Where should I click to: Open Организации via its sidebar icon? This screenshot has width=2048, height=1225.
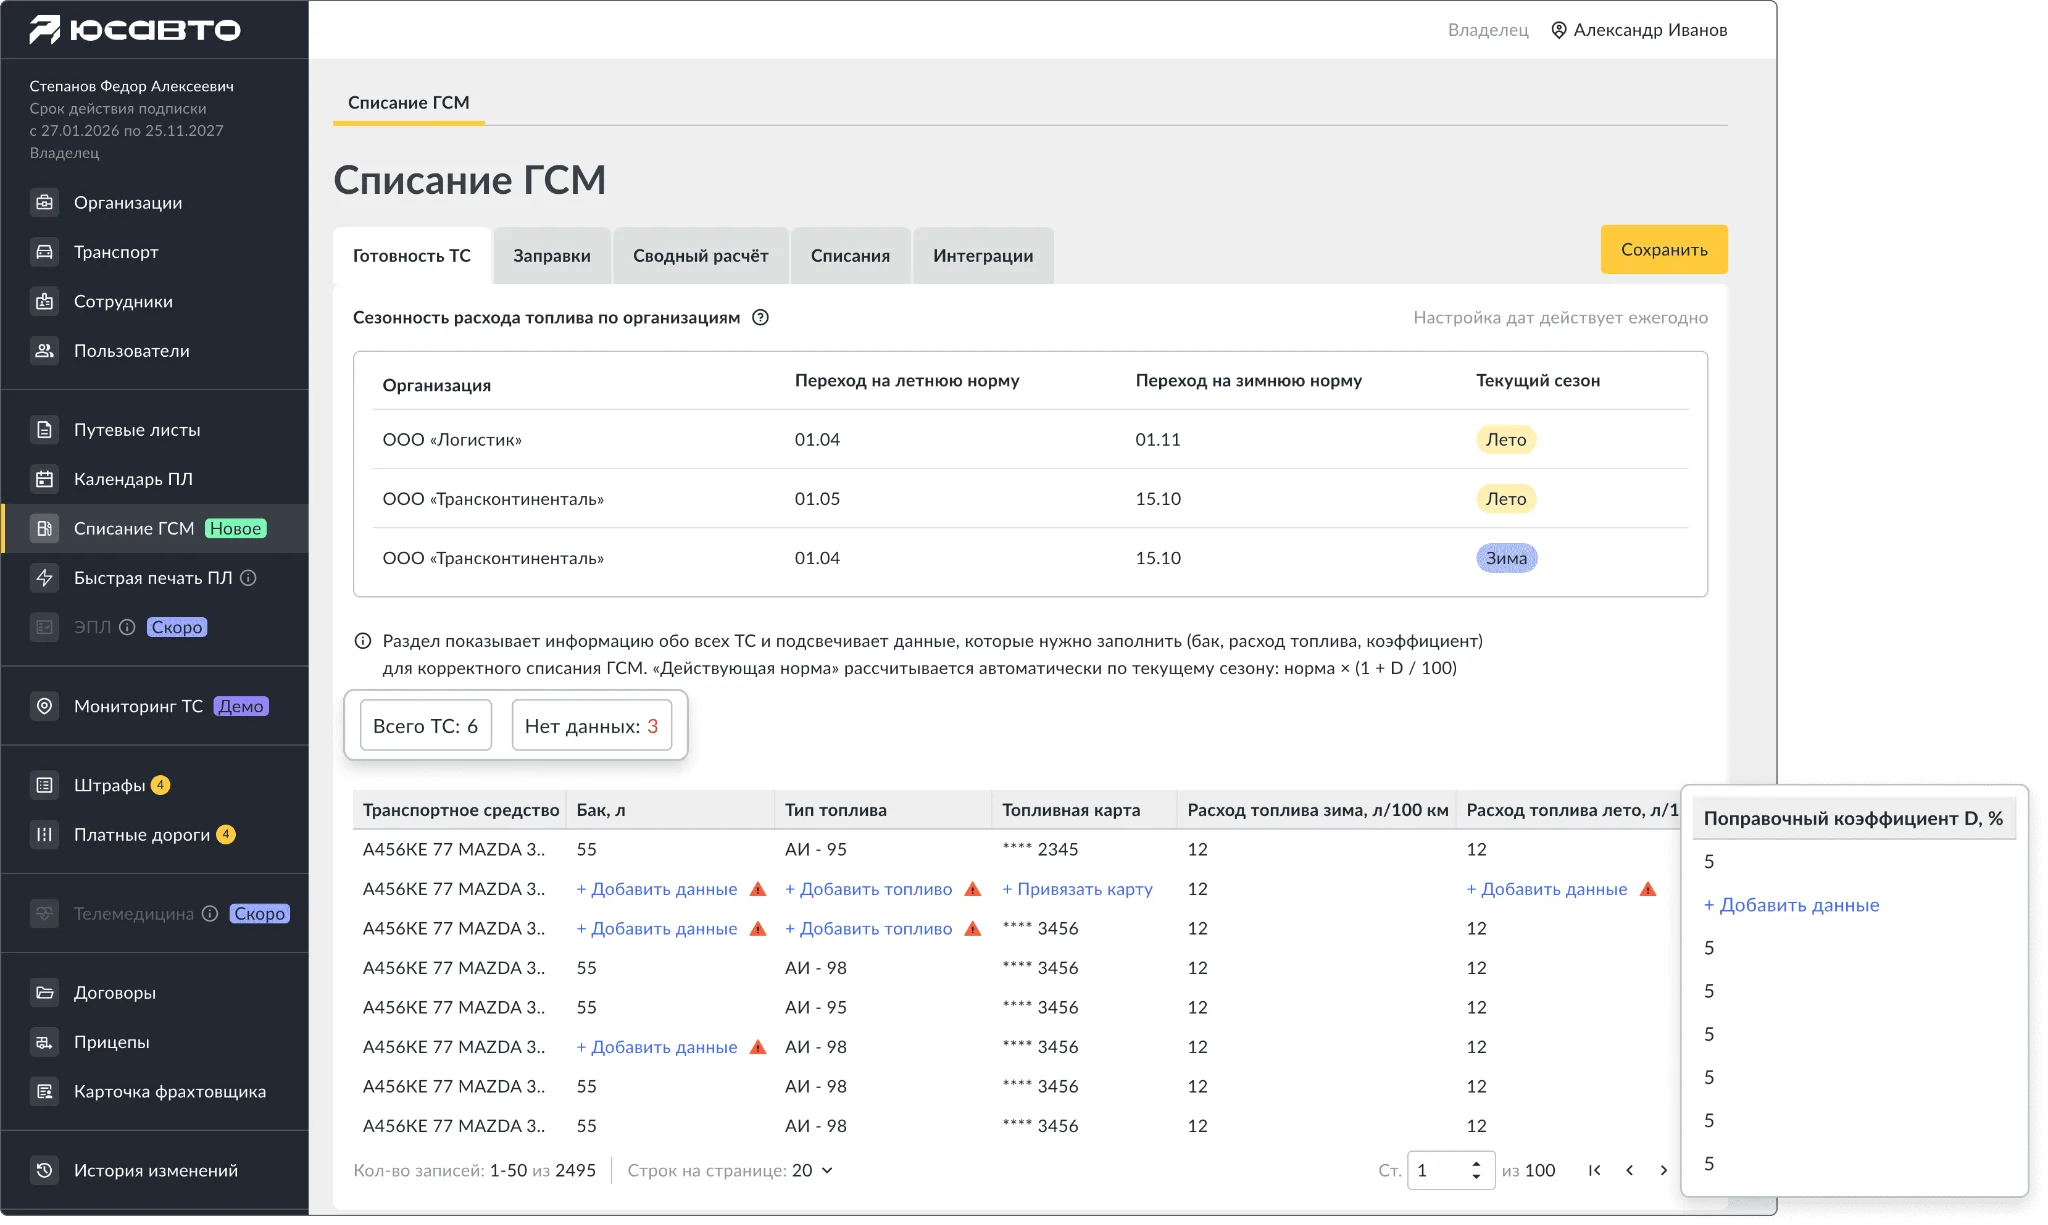(44, 203)
